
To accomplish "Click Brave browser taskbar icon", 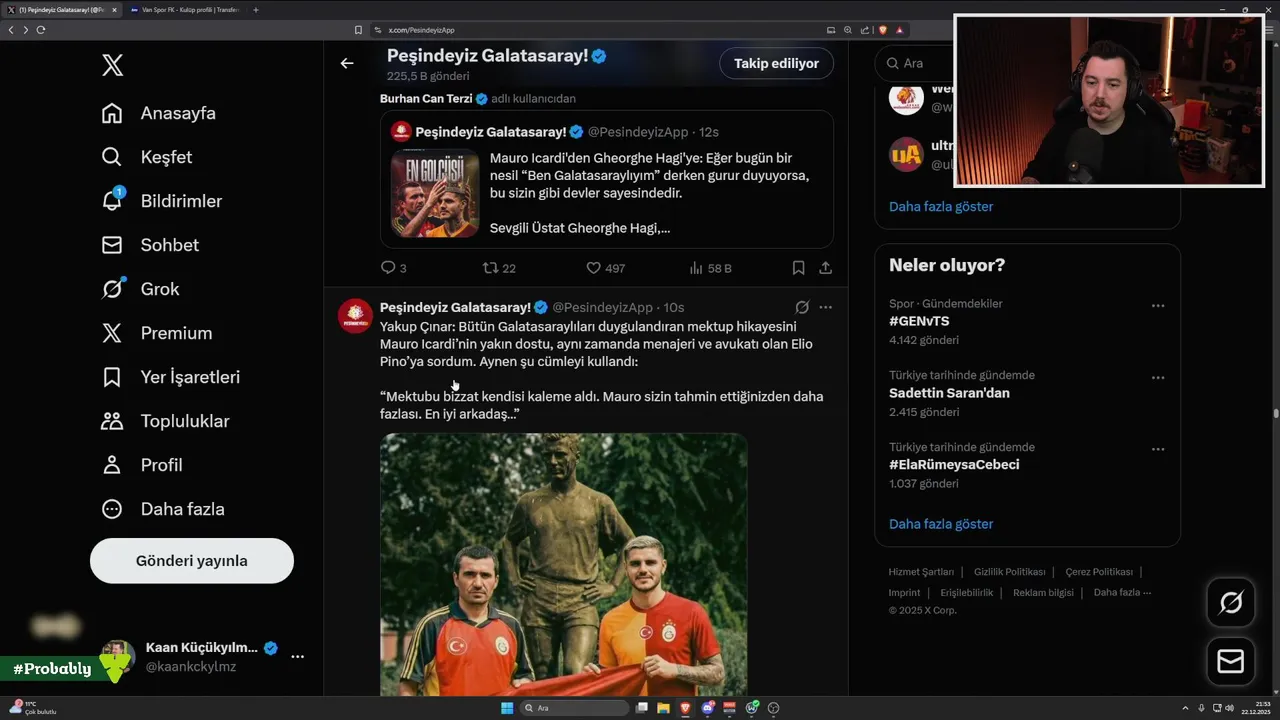I will 686,708.
